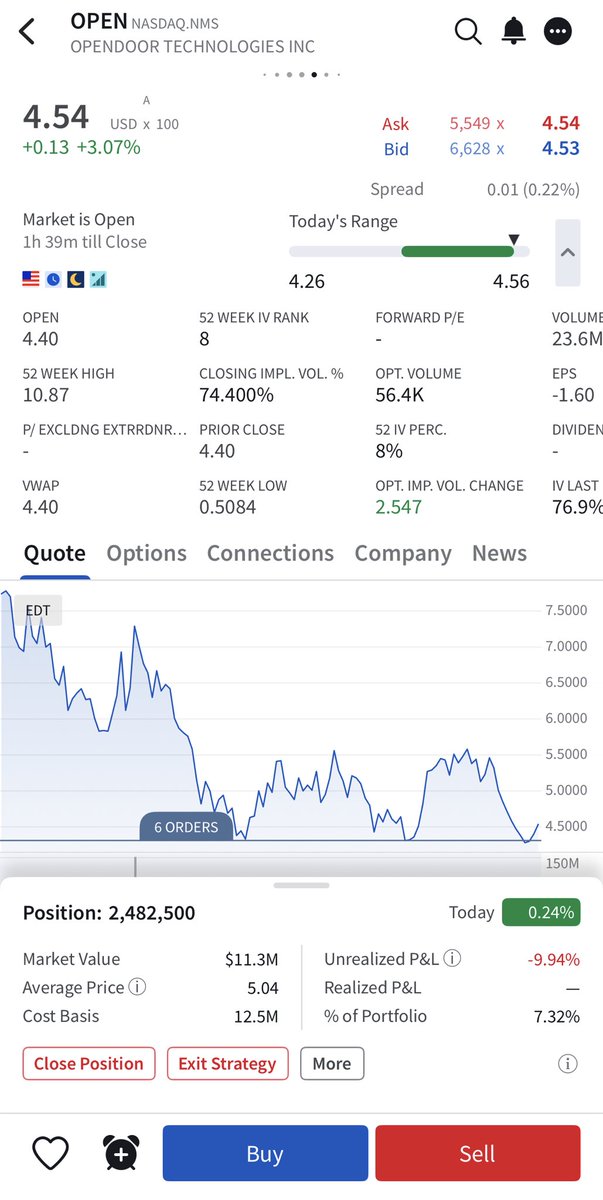Image resolution: width=603 pixels, height=1200 pixels.
Task: Collapse the quote details chevron
Action: point(567,253)
